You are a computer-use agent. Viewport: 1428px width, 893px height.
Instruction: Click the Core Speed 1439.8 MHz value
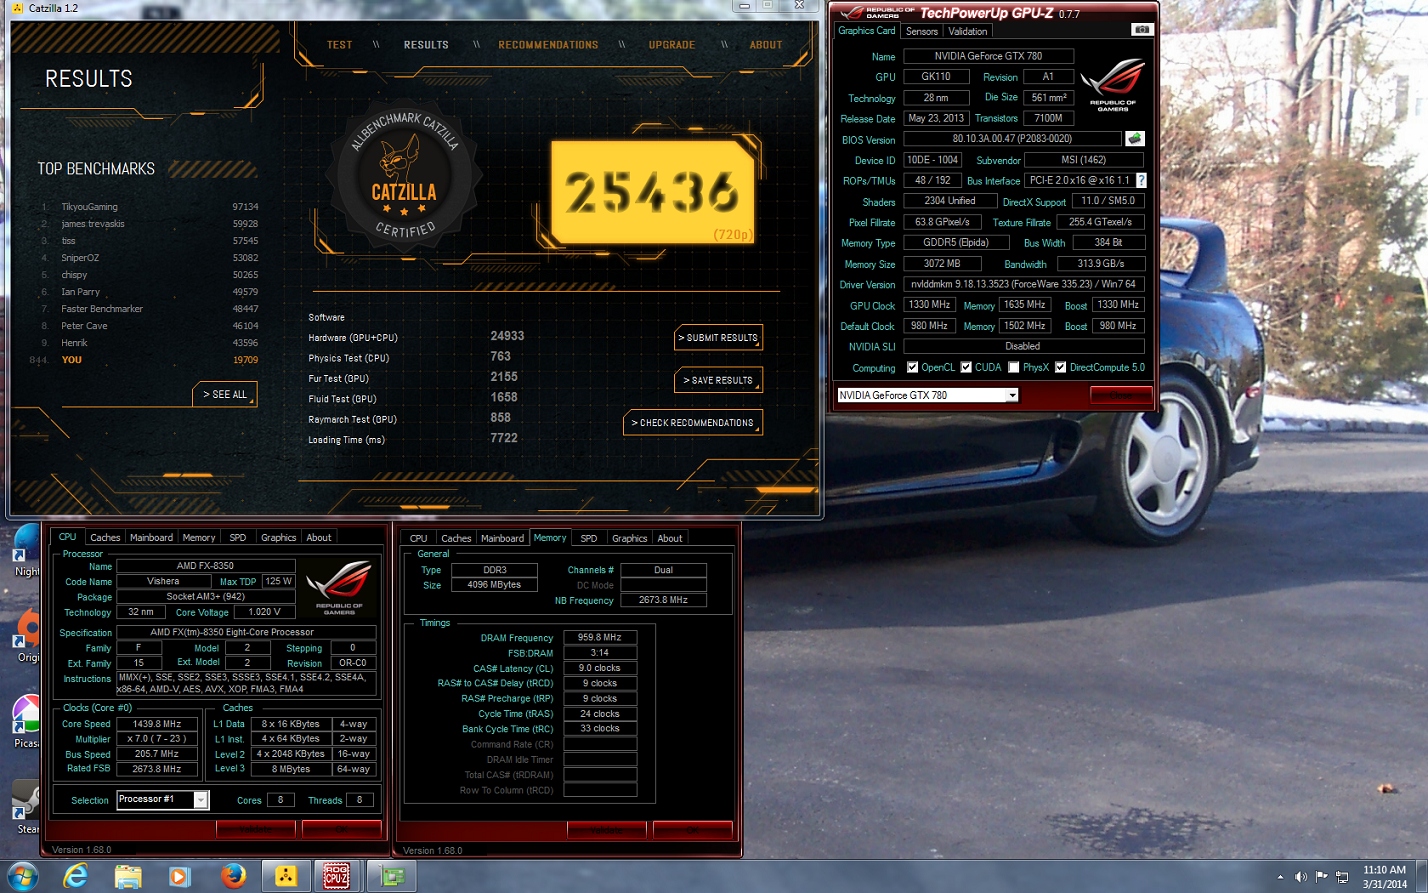click(x=157, y=724)
